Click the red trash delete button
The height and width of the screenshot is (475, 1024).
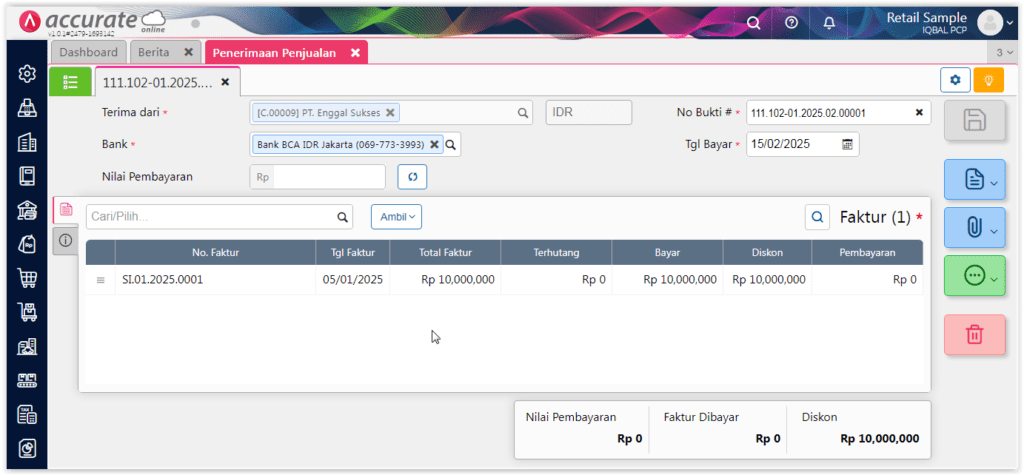(974, 334)
